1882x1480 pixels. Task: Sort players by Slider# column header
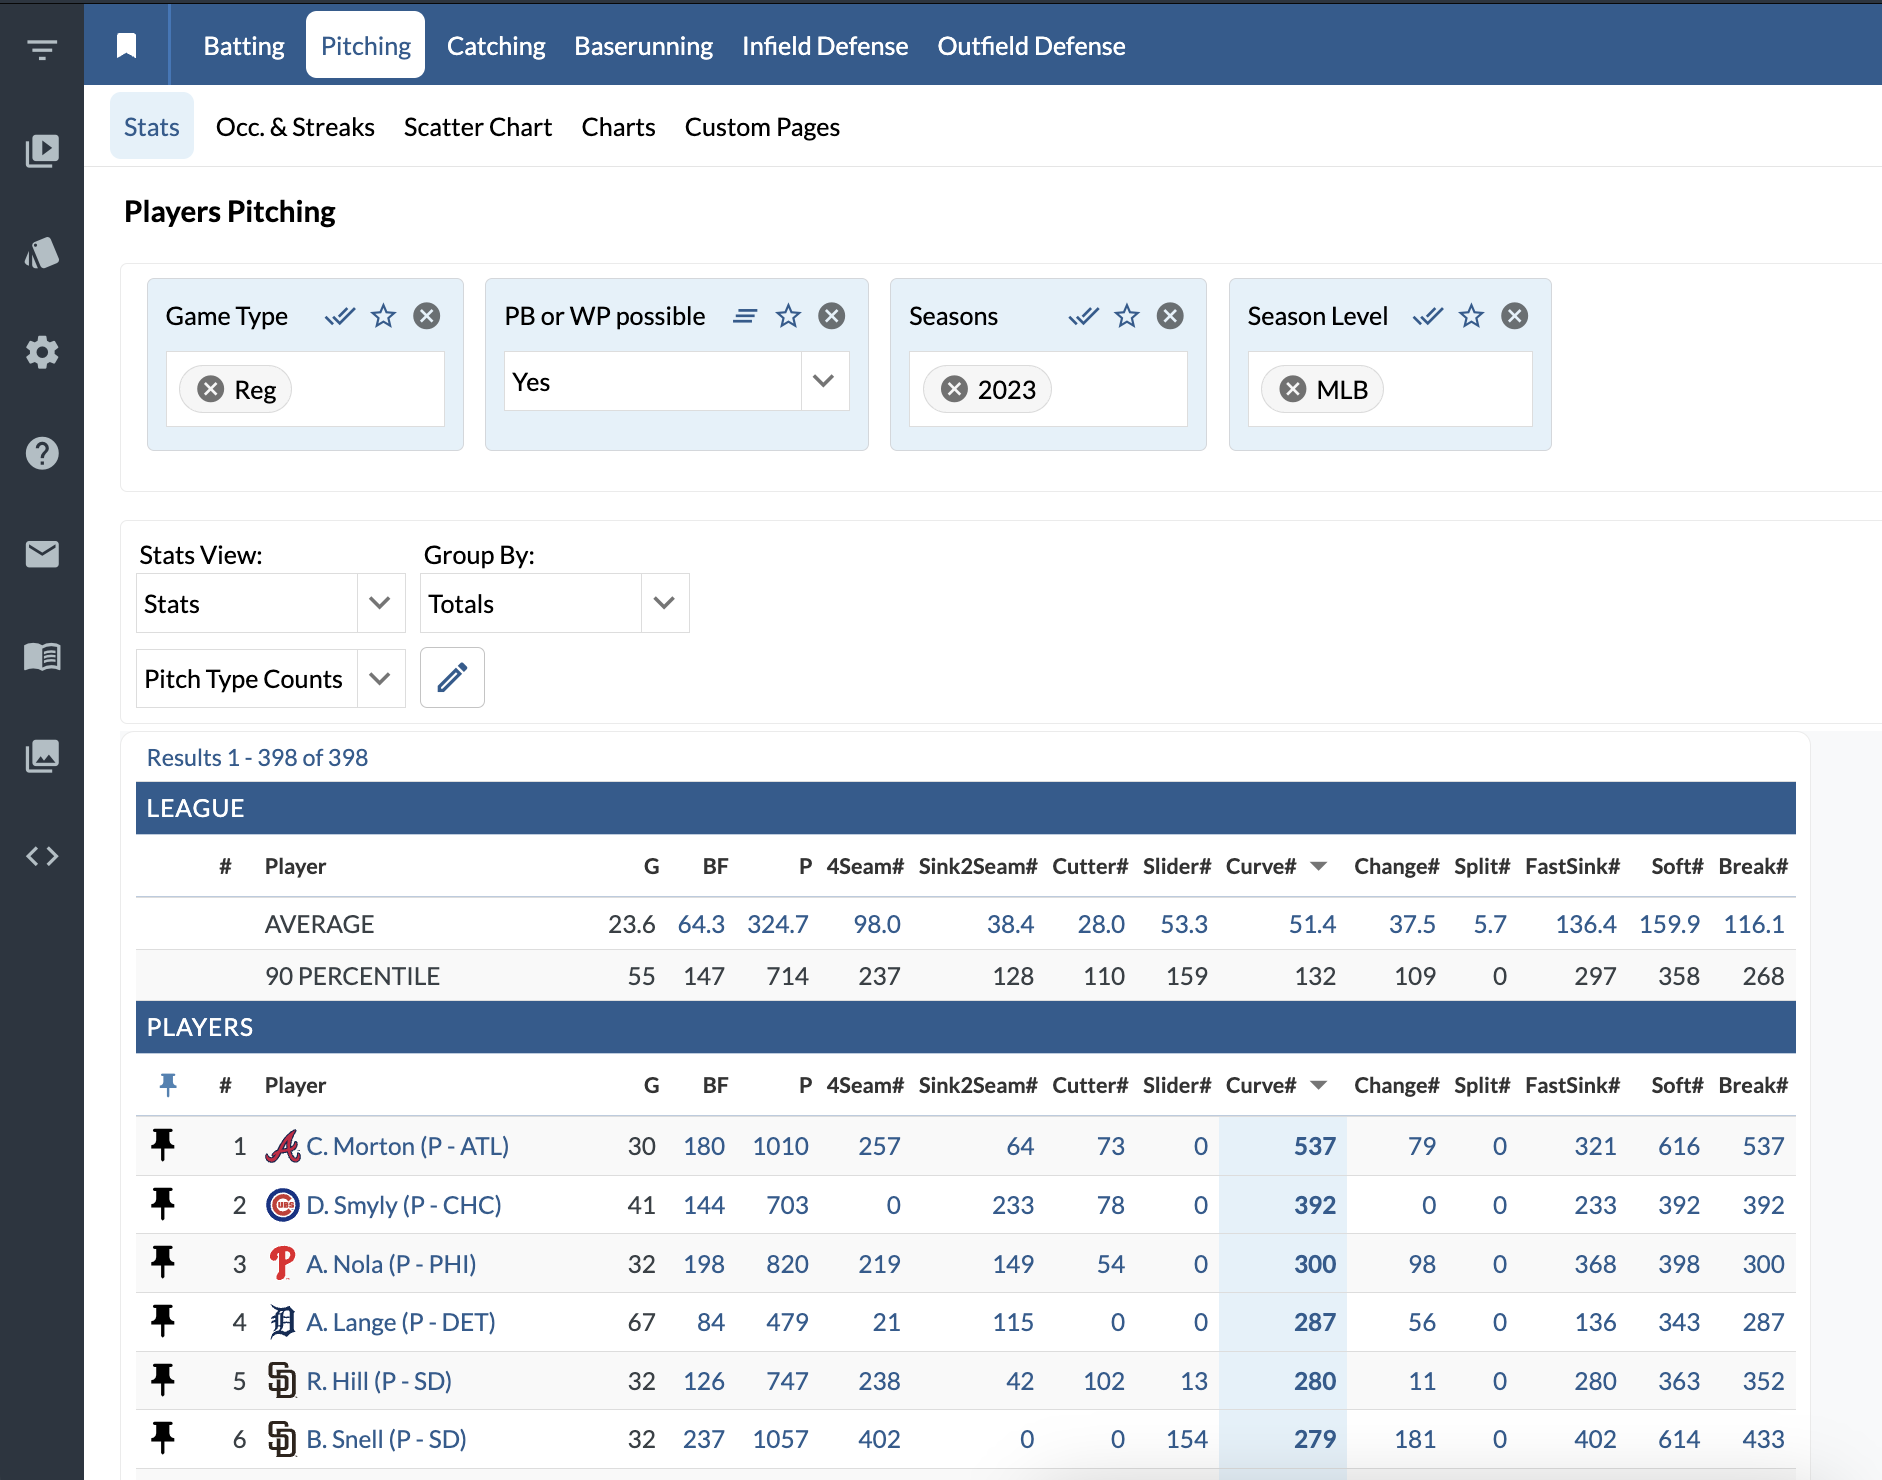point(1176,1085)
